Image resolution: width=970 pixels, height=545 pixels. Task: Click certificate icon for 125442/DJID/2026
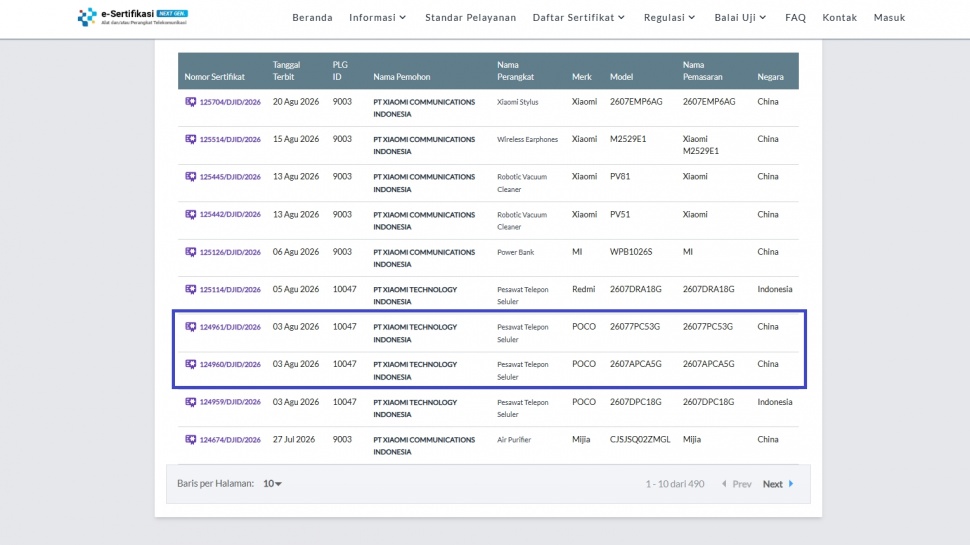191,215
